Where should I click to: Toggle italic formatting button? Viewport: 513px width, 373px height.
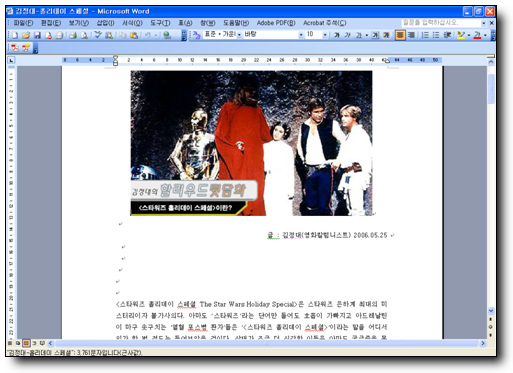click(347, 35)
